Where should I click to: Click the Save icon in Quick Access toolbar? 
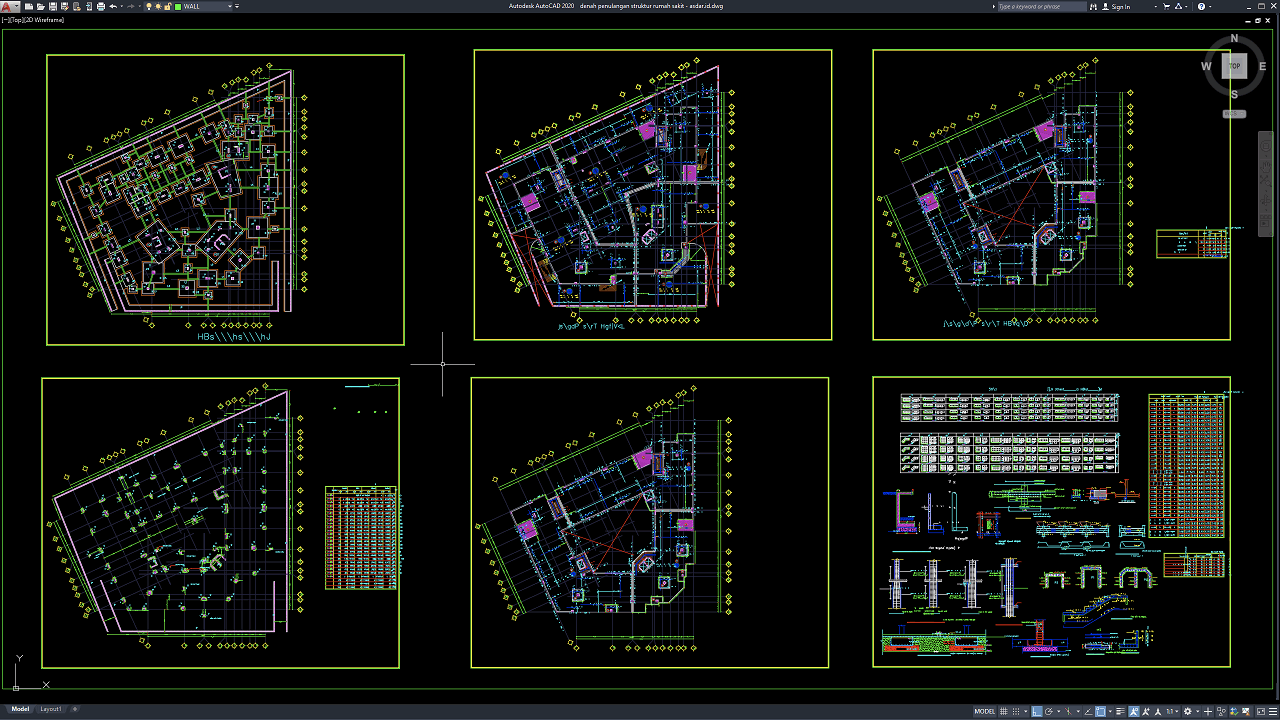[53, 6]
